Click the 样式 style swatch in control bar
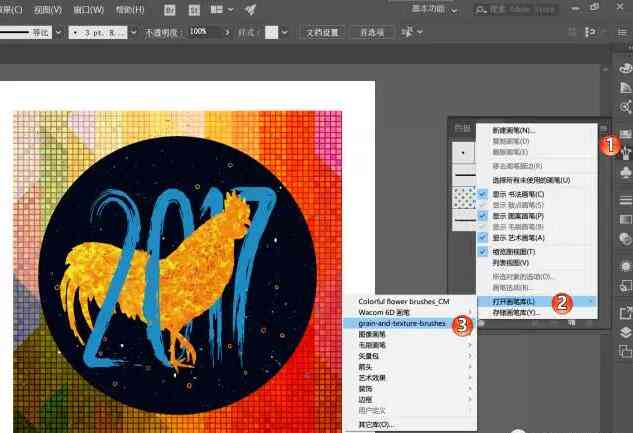Screen dimensions: 633x433 click(271, 32)
